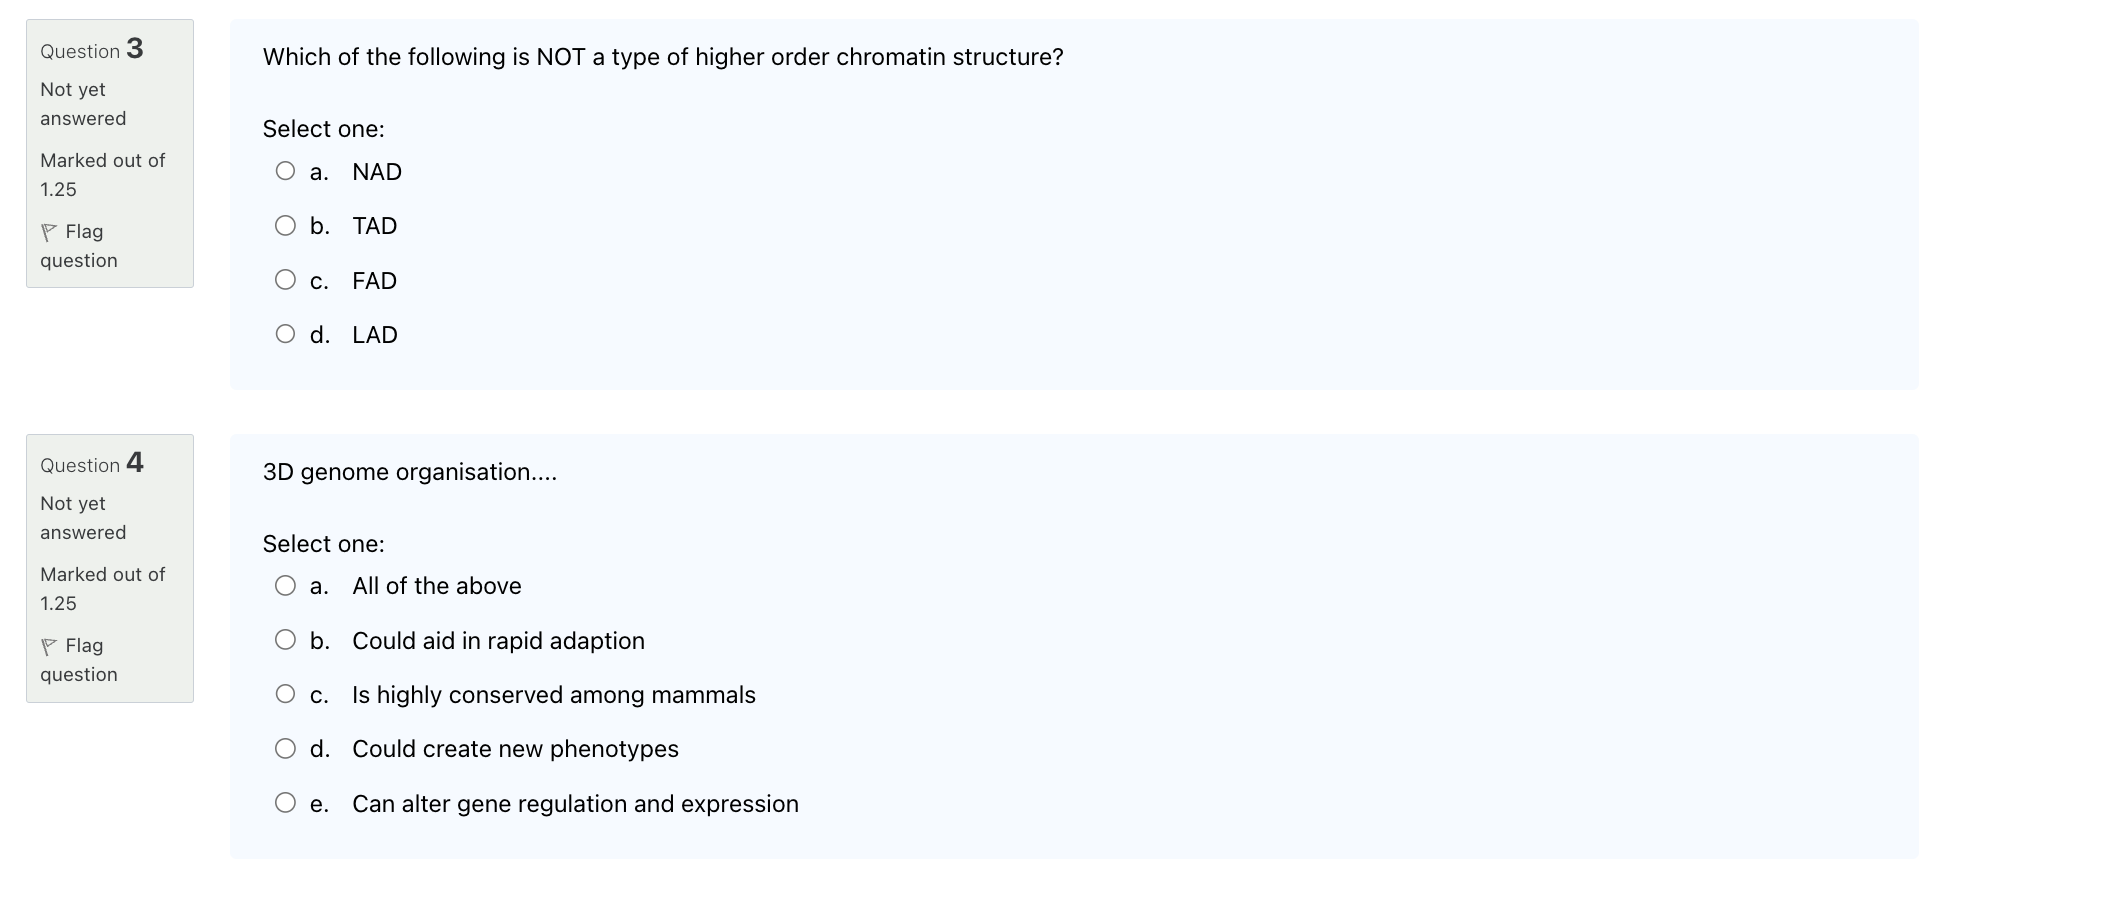
Task: Click the Question 4 info panel
Action: 109,569
